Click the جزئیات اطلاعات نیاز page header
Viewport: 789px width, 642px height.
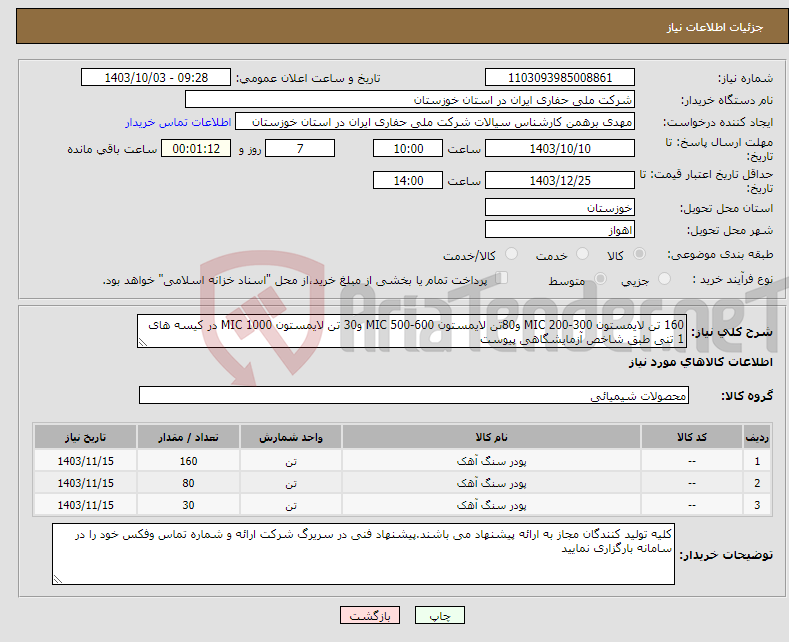(x=715, y=27)
